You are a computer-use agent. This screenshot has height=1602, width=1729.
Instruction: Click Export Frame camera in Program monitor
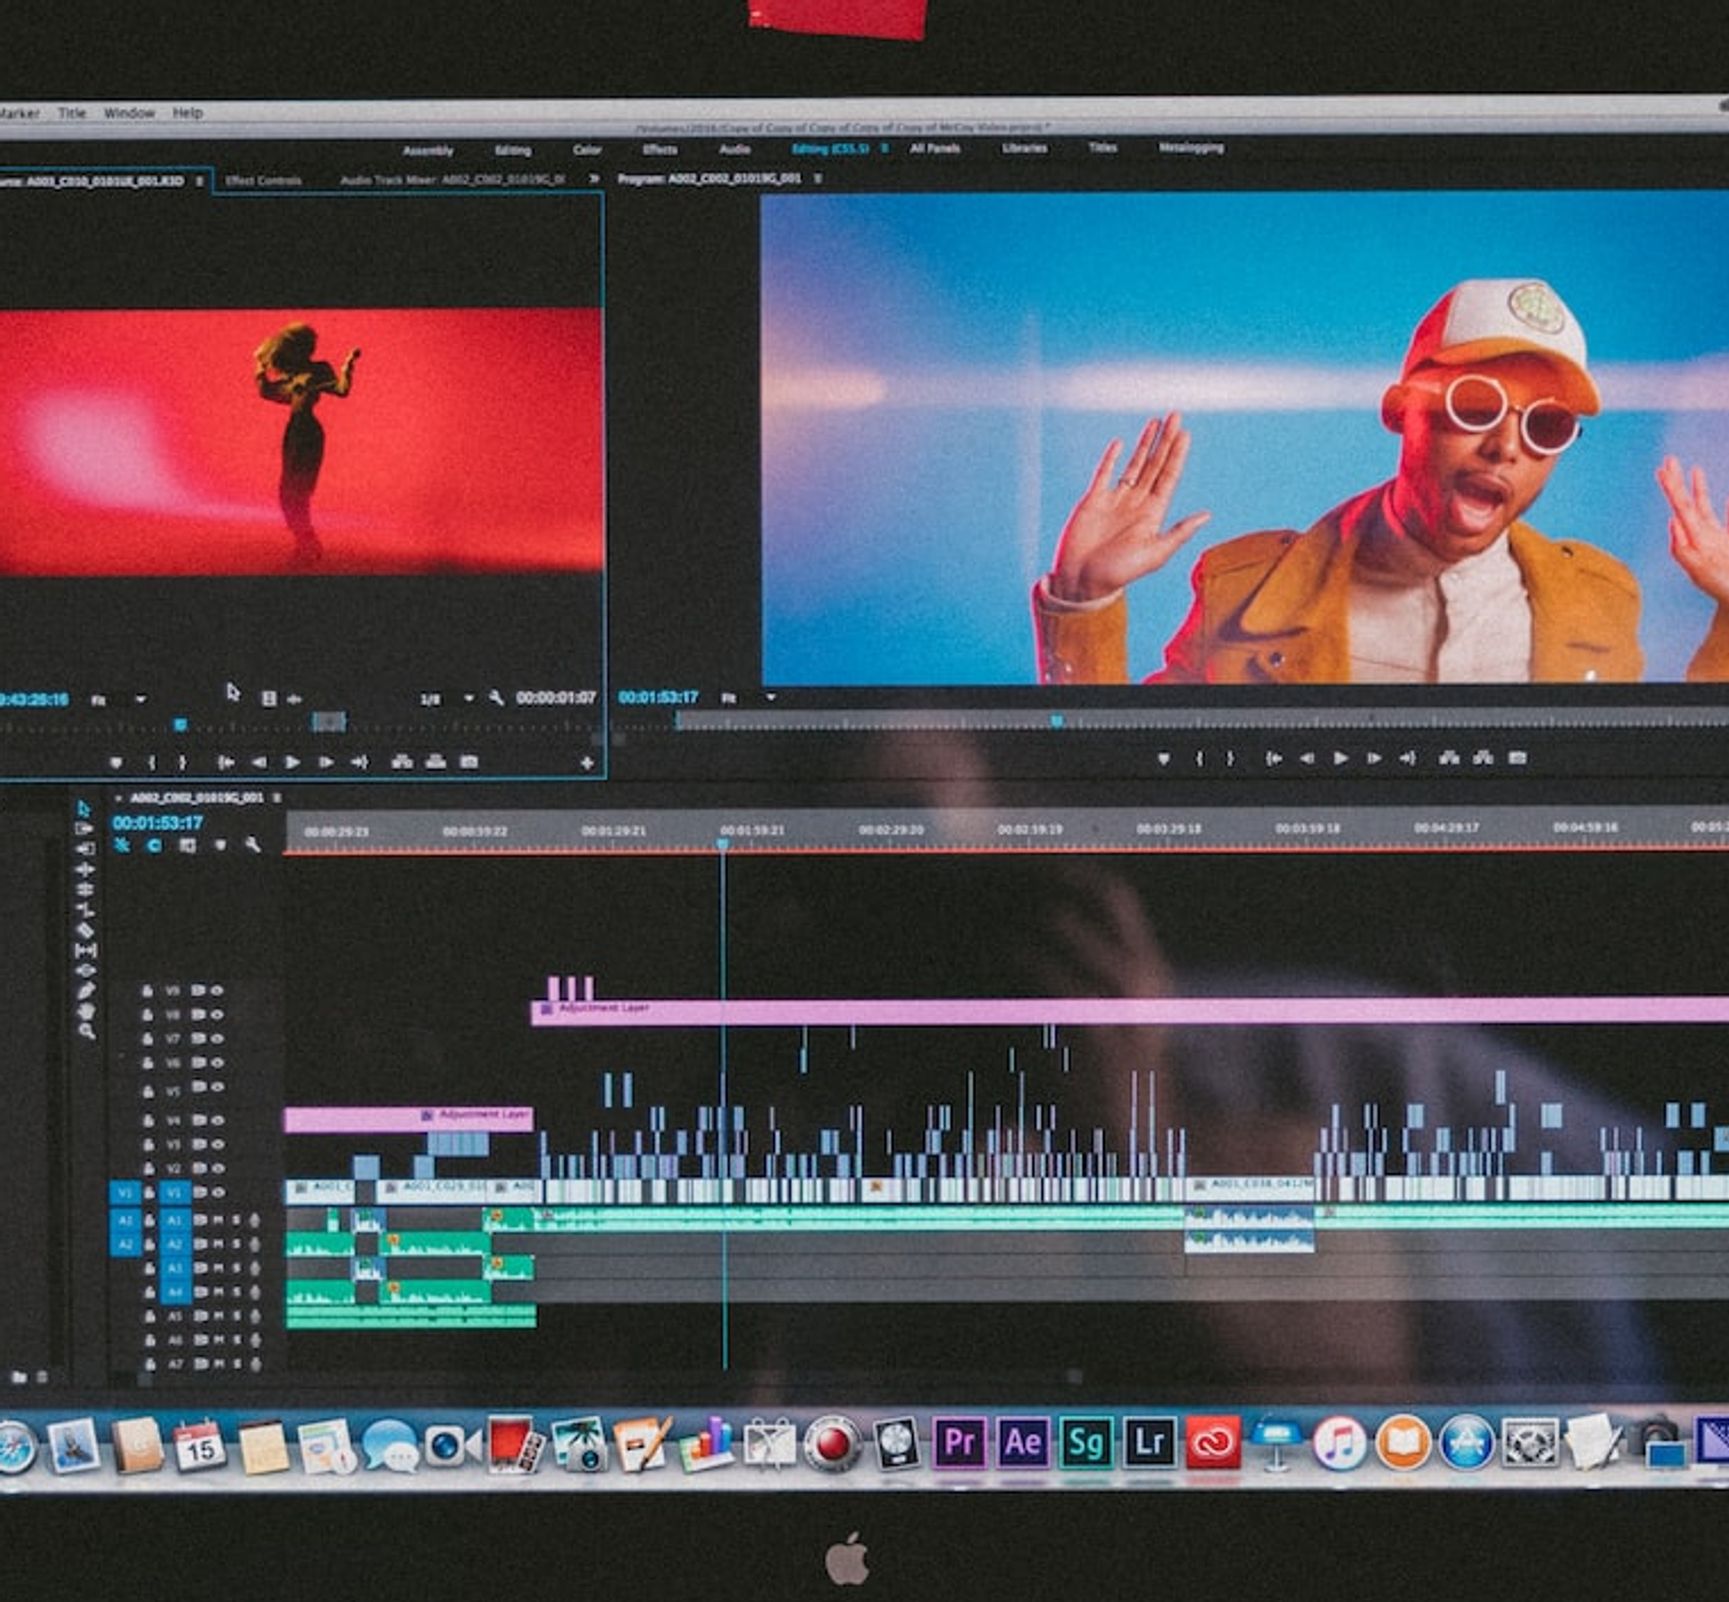pos(1517,759)
